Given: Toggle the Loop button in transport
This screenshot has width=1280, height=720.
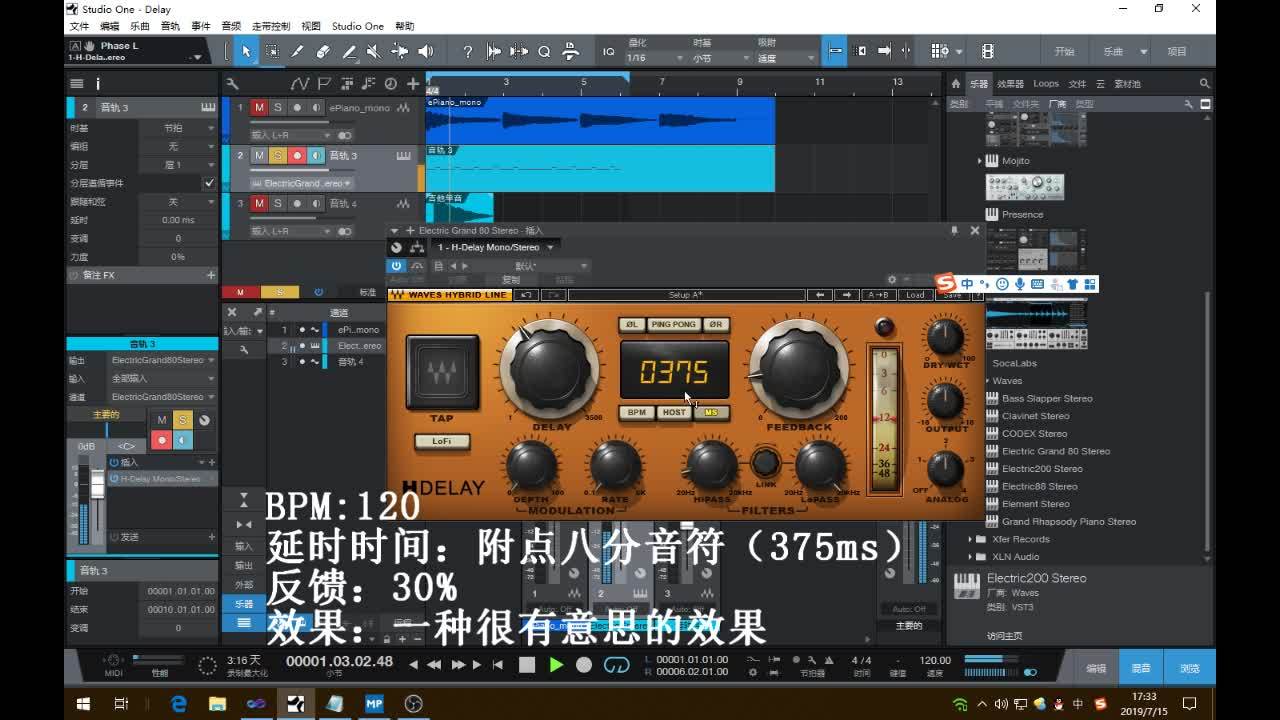Looking at the screenshot, I should [x=617, y=665].
